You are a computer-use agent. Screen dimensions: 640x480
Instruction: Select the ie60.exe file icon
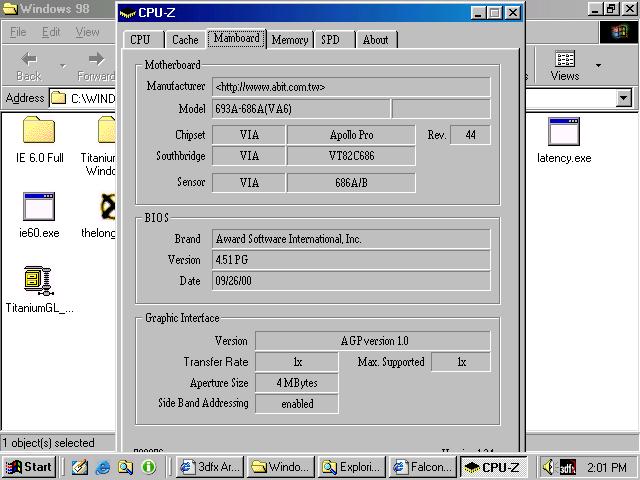(39, 207)
